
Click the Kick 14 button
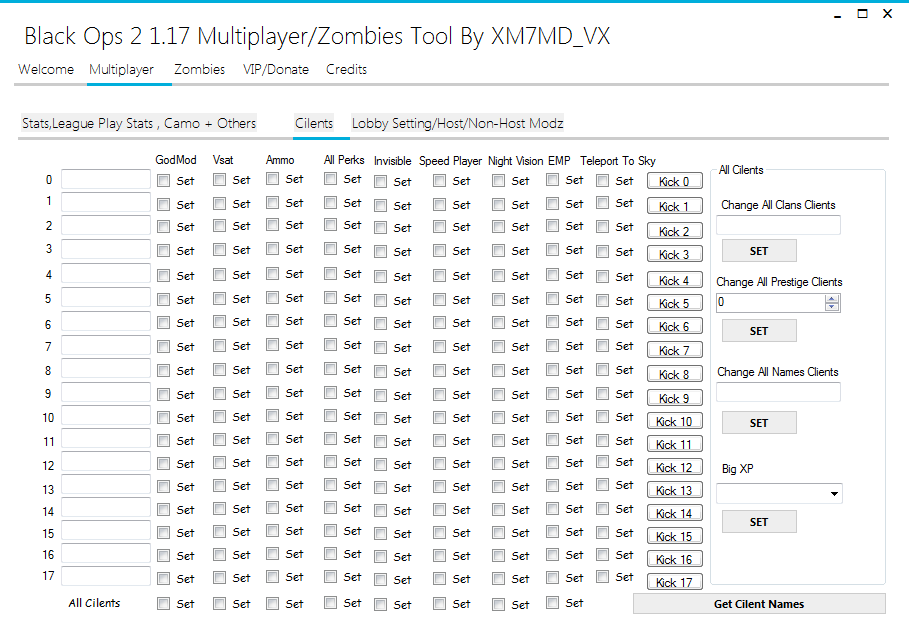coord(674,513)
